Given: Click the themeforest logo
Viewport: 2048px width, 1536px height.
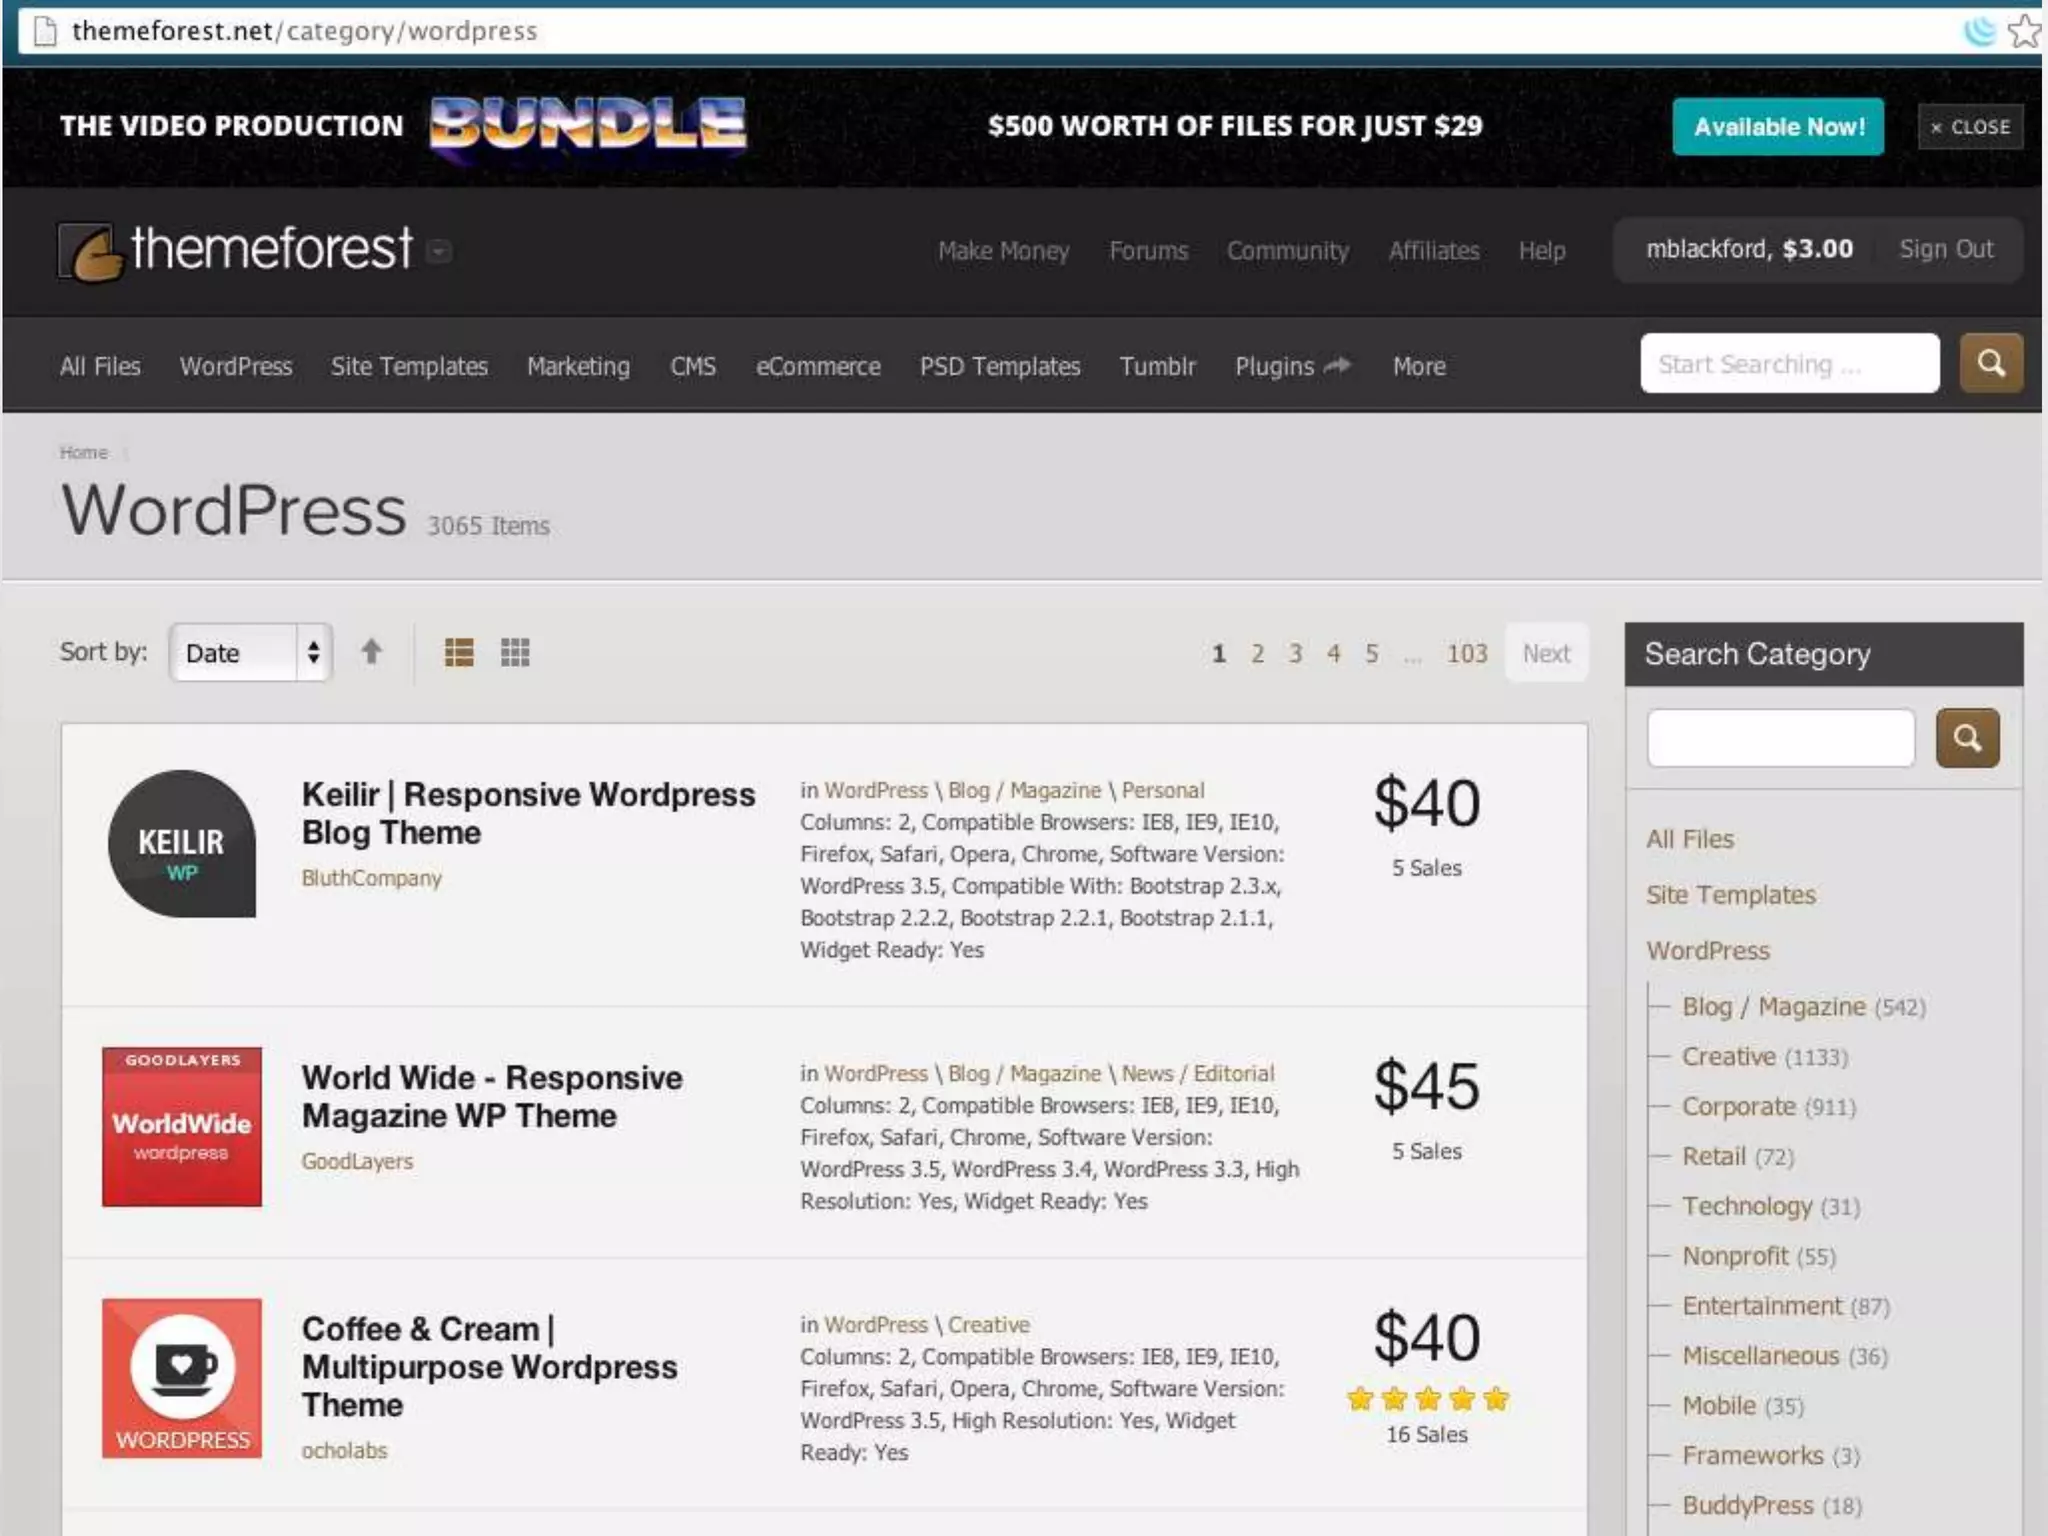Looking at the screenshot, I should tap(236, 250).
